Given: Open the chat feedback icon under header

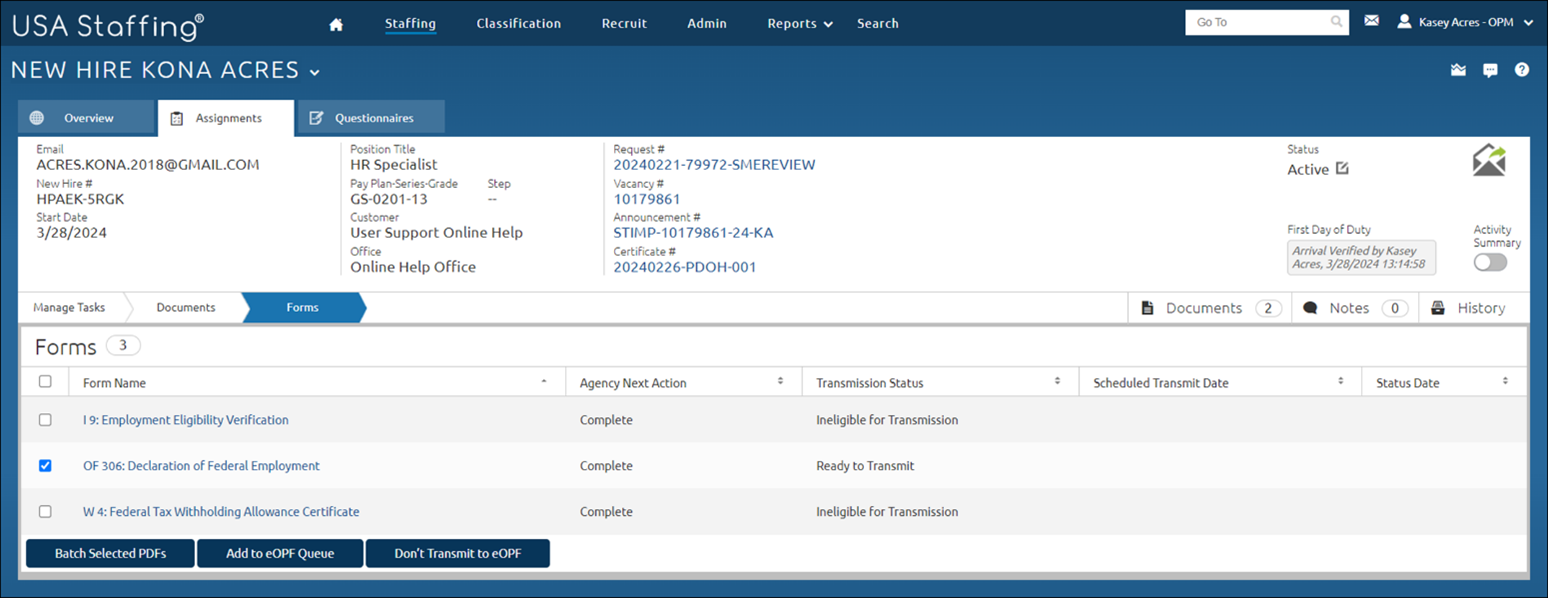Looking at the screenshot, I should pyautogui.click(x=1490, y=70).
